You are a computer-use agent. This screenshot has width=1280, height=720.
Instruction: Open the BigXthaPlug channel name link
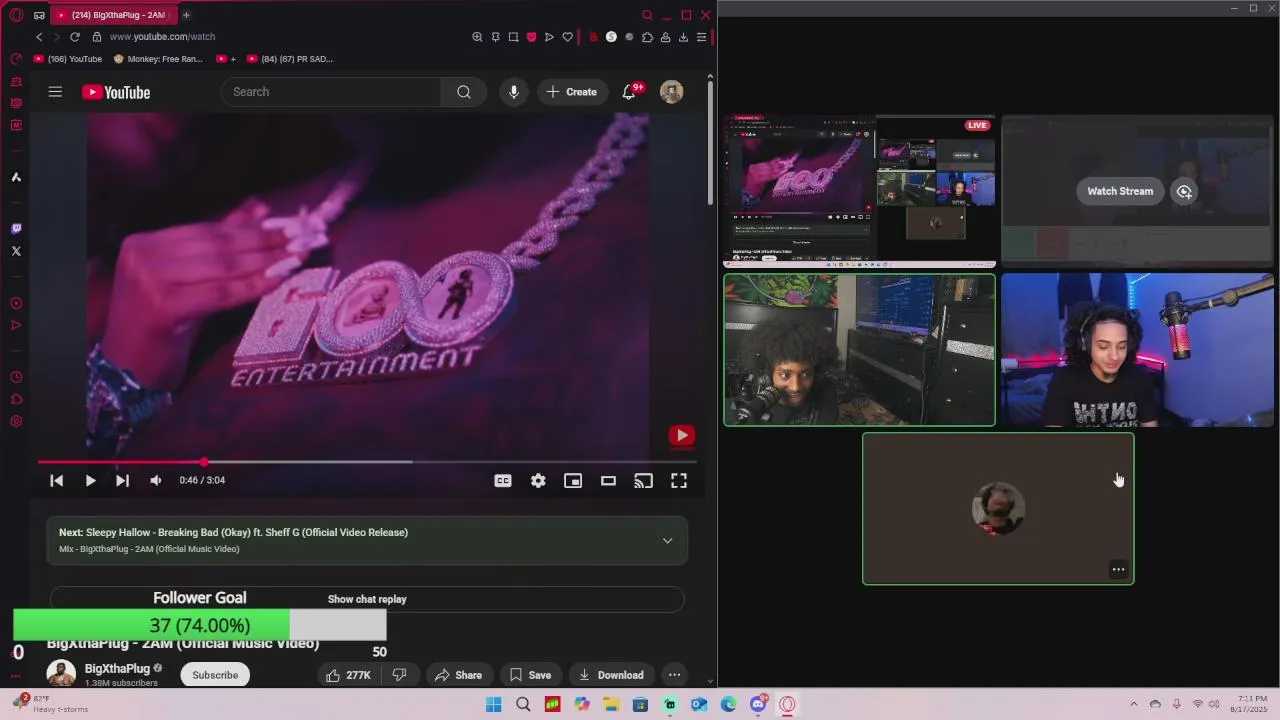click(117, 668)
